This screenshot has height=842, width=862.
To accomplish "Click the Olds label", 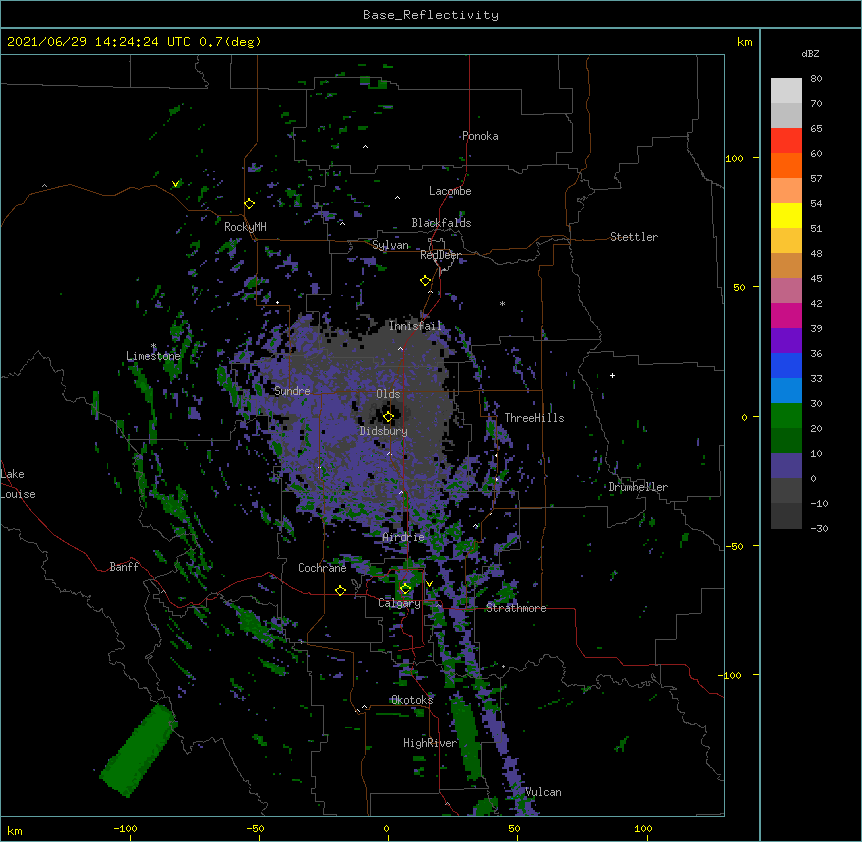I will point(388,394).
